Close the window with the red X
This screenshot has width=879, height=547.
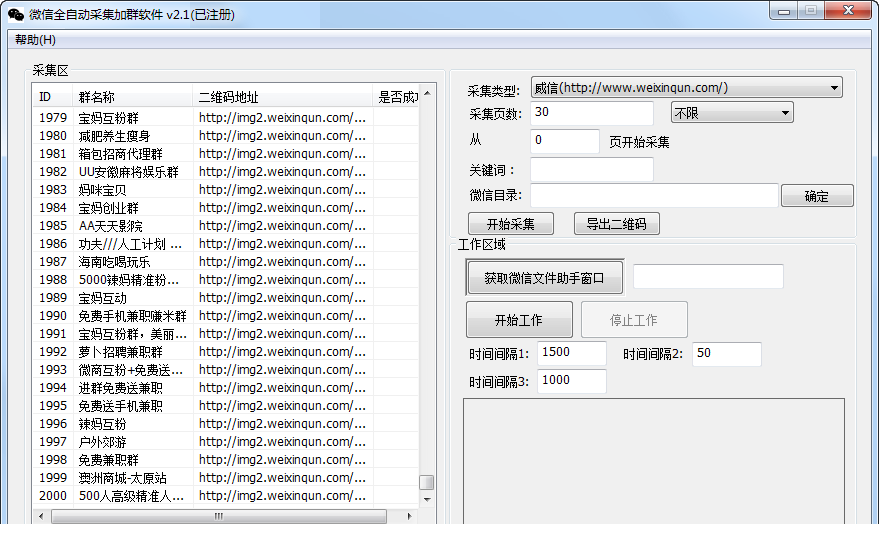coord(848,11)
